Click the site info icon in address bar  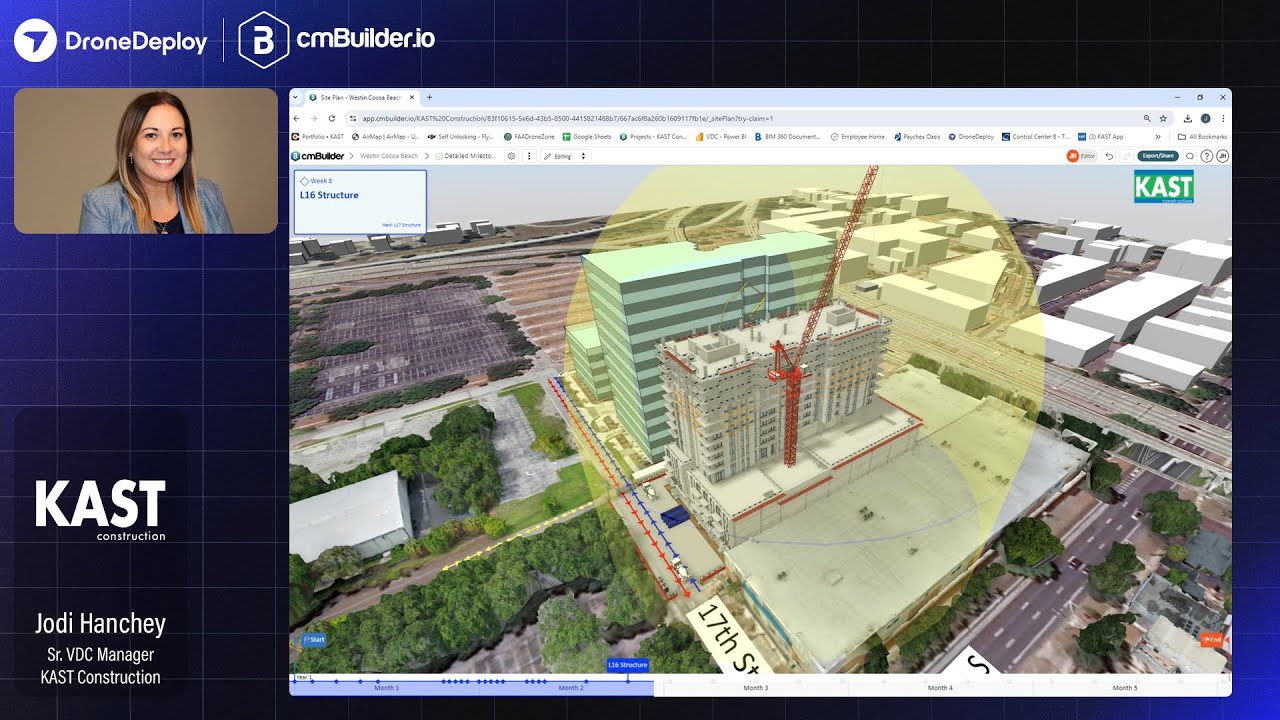(x=353, y=118)
